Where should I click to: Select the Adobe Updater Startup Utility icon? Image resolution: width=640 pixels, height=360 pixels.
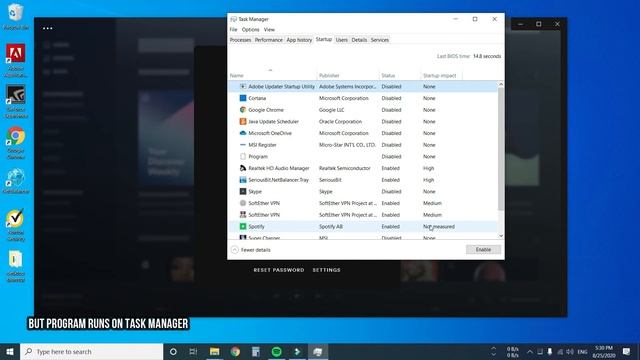243,87
